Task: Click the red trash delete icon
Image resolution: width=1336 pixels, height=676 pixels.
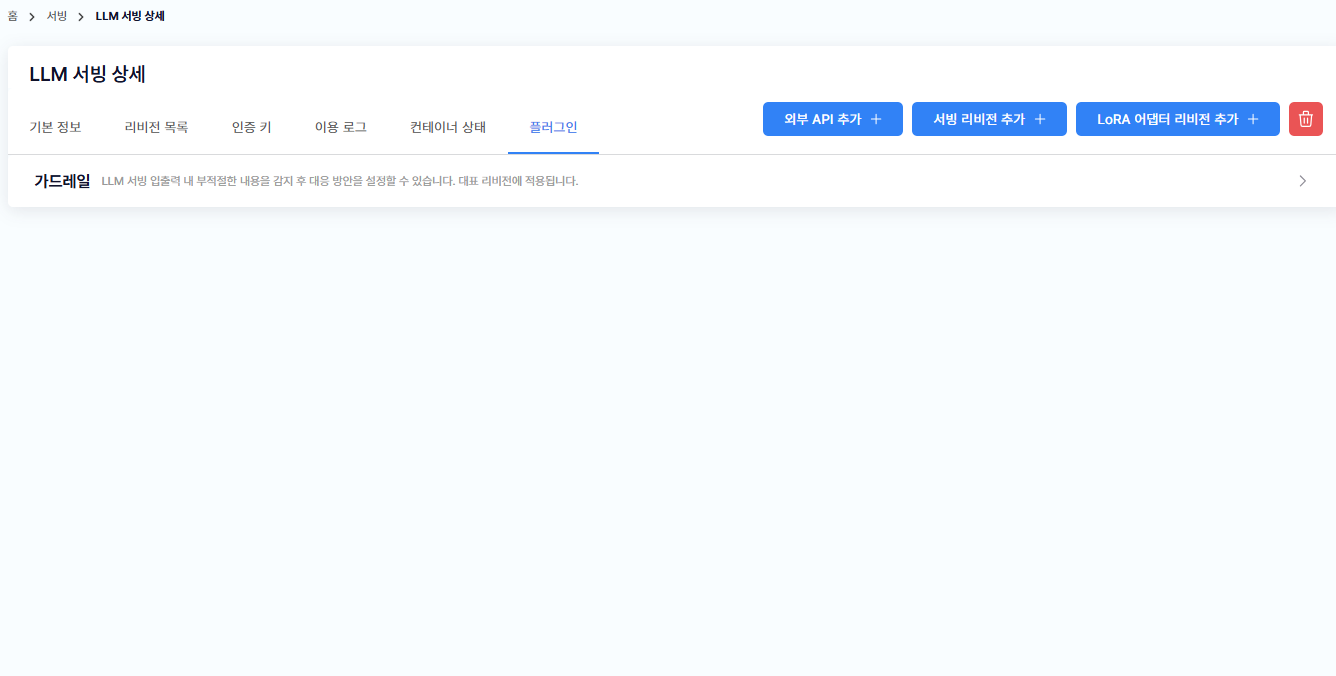Action: pos(1305,119)
